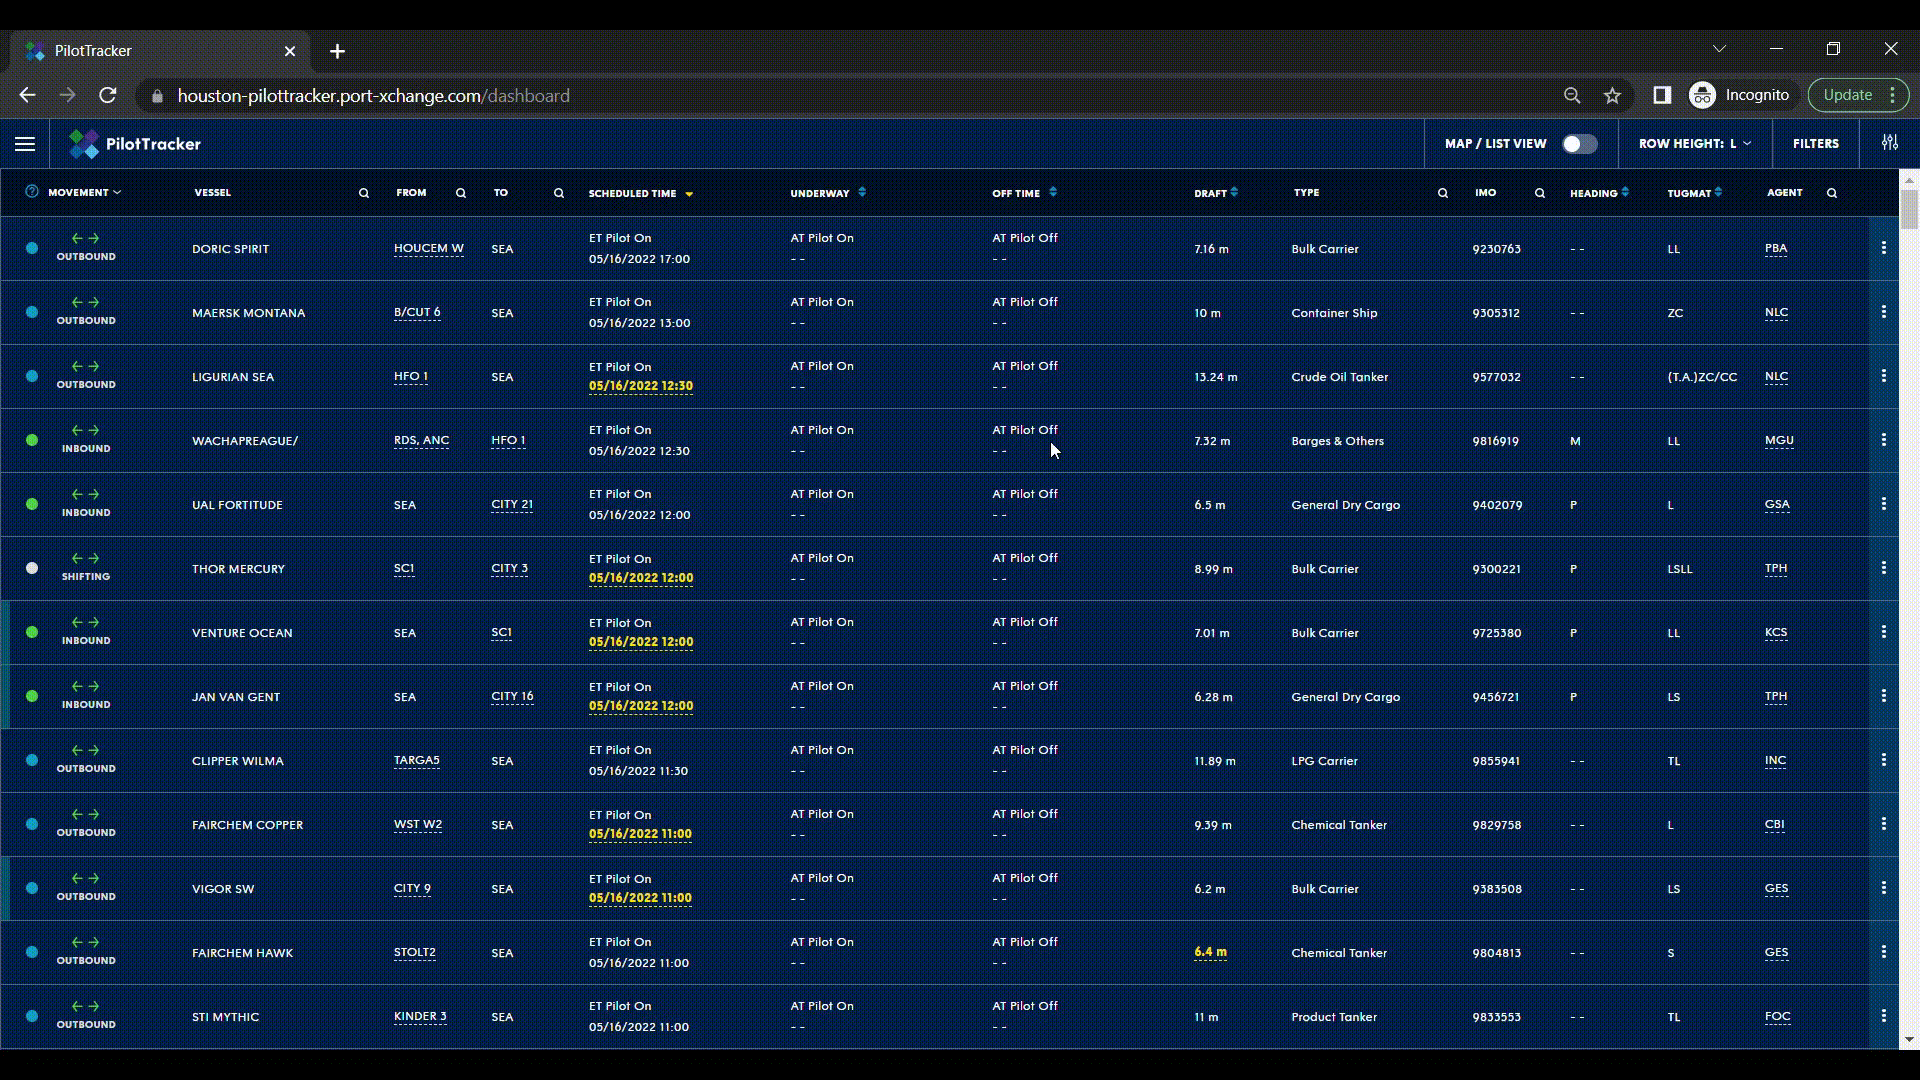
Task: Open row actions for MAERSK MONTANA
Action: coord(1884,312)
